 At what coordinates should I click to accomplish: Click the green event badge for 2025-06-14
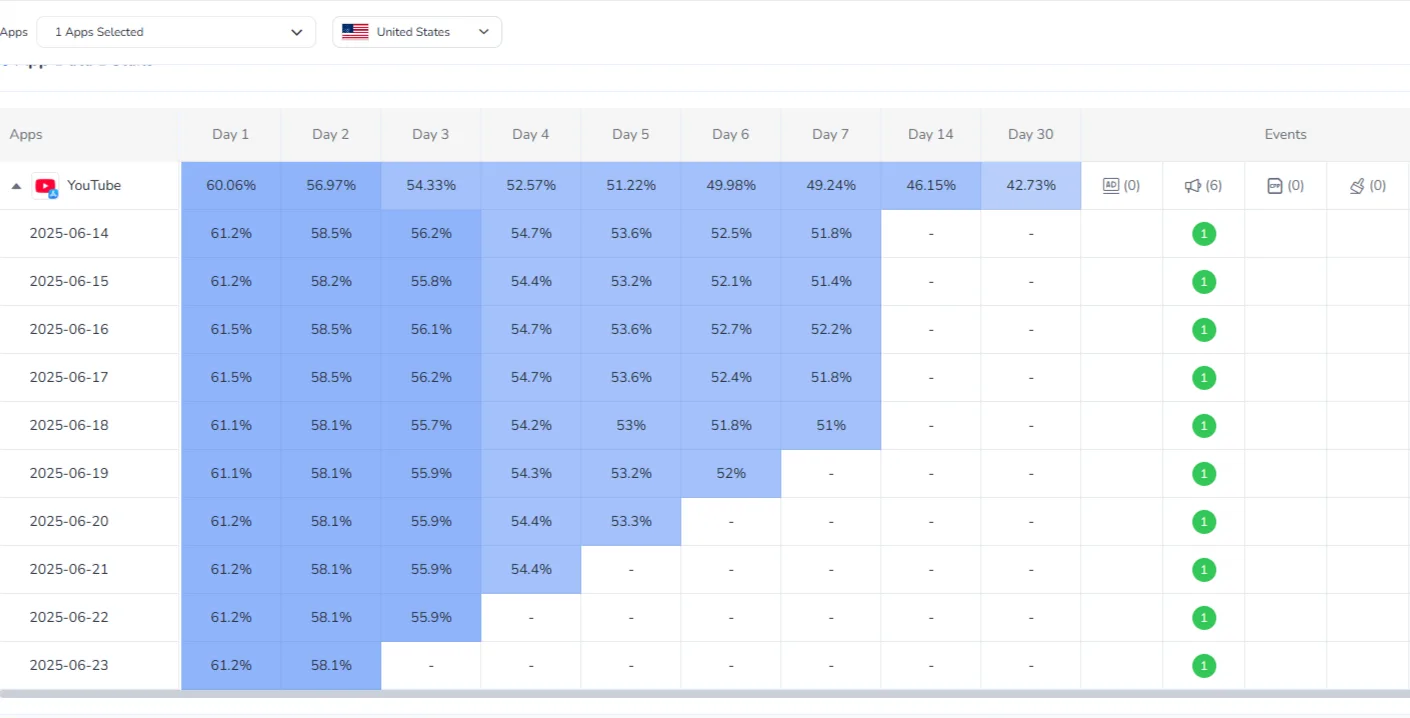[1203, 233]
